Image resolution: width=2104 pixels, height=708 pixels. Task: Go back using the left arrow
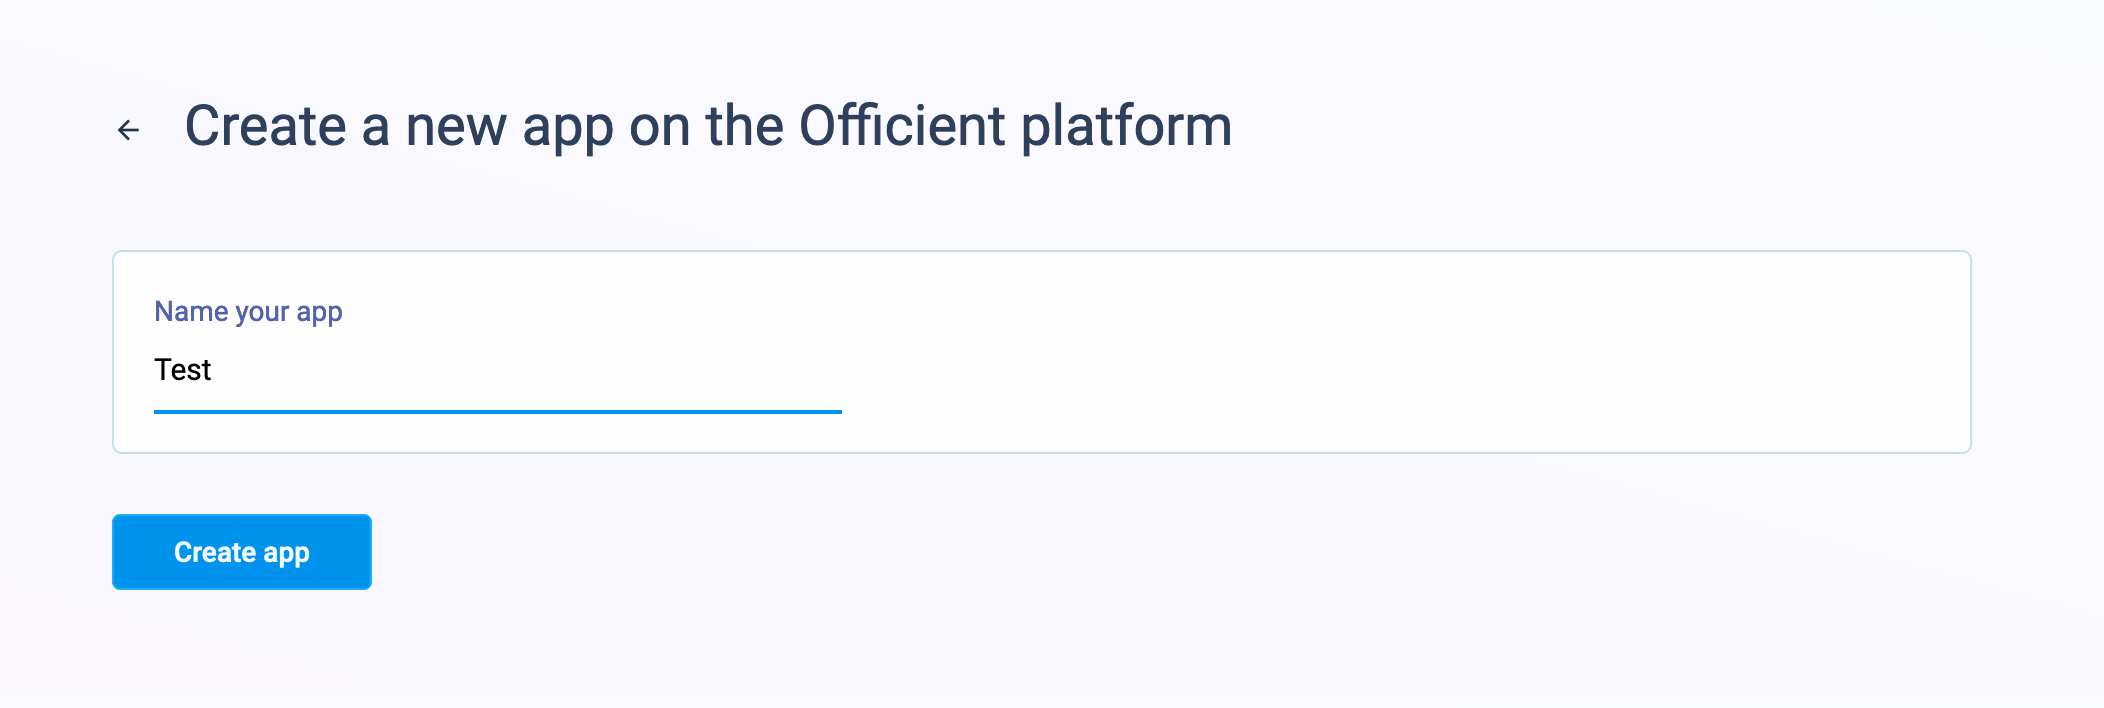point(128,130)
